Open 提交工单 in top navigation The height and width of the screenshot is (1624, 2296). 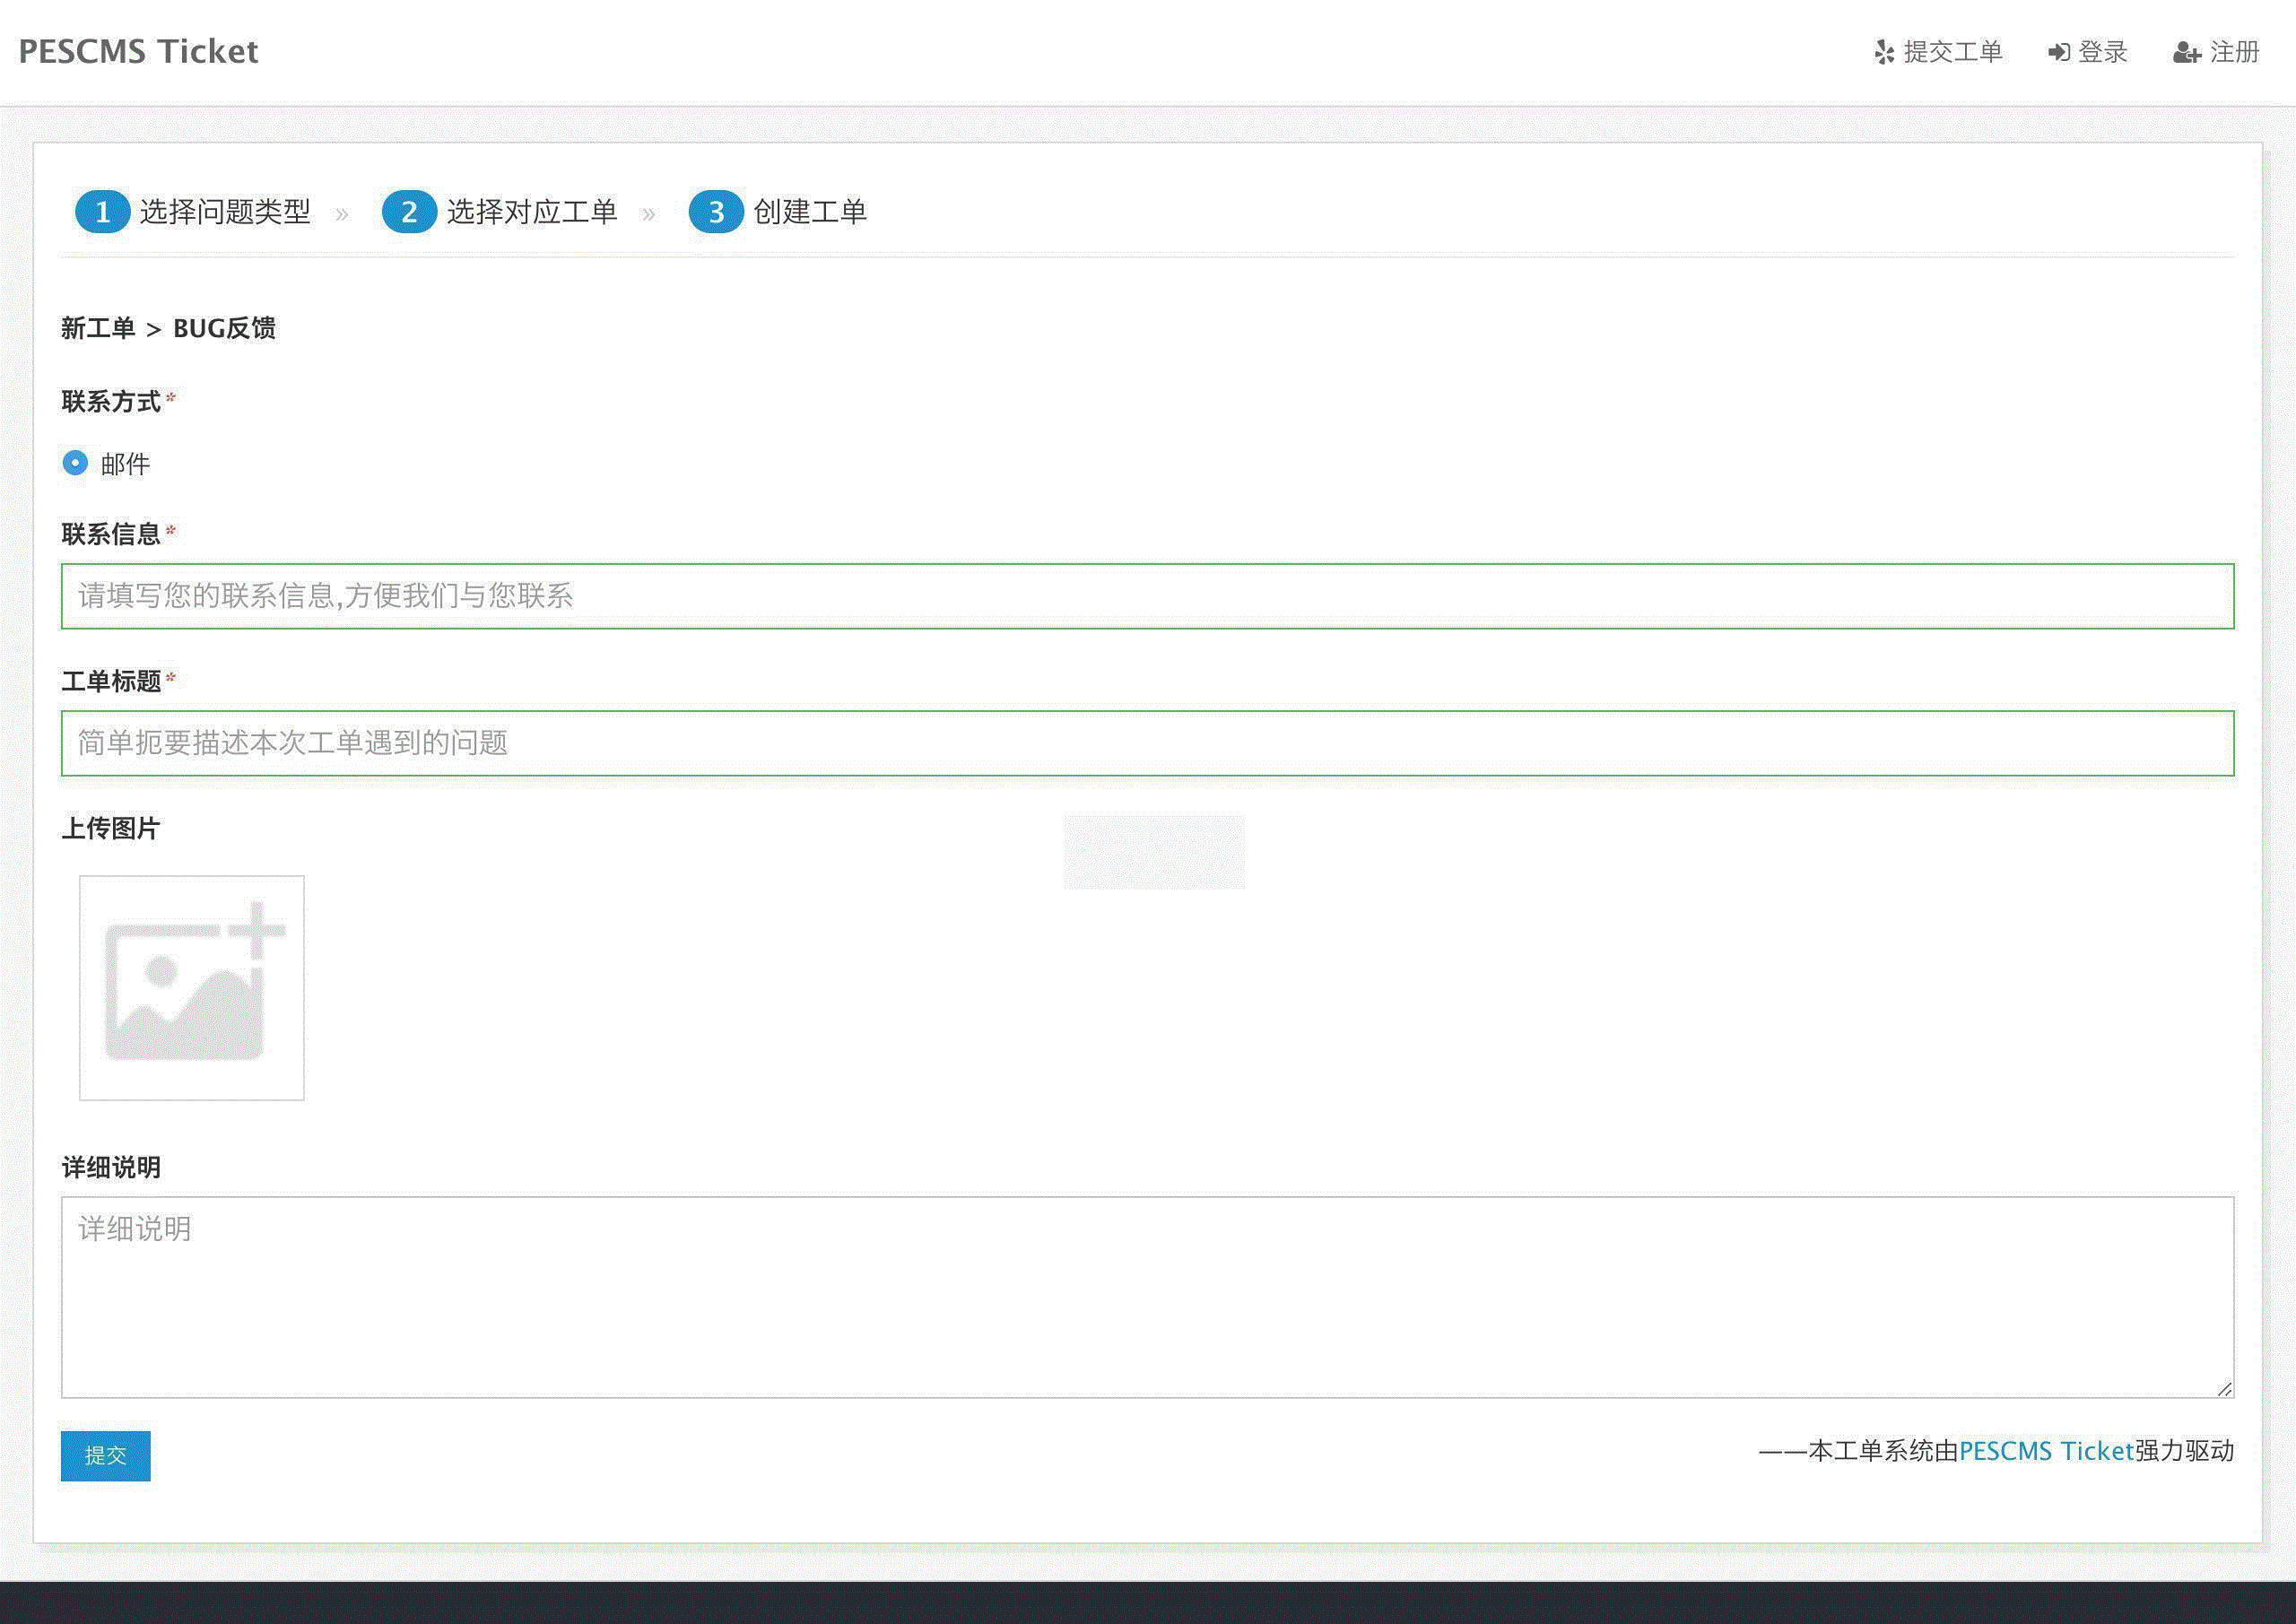tap(1952, 52)
